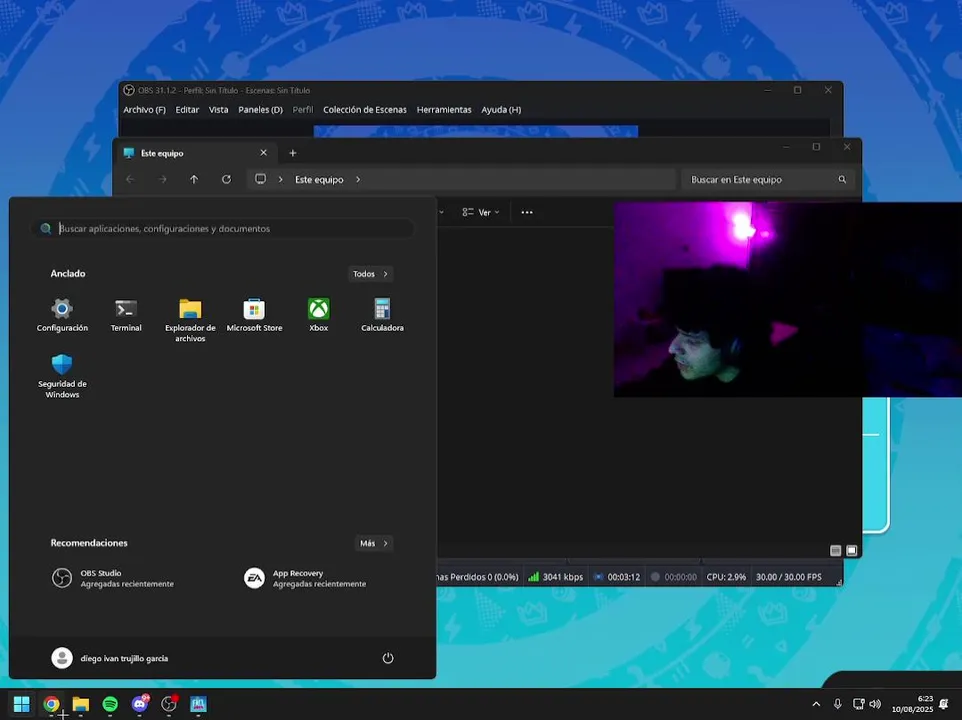Expand chevron after Este equipo in breadcrumb
The image size is (962, 720).
[x=358, y=180]
